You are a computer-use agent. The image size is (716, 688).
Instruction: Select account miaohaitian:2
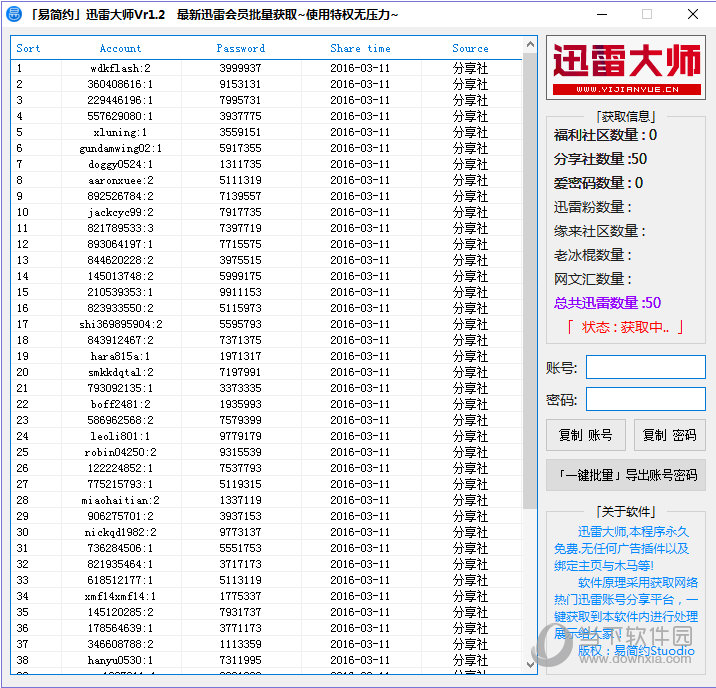tap(121, 500)
